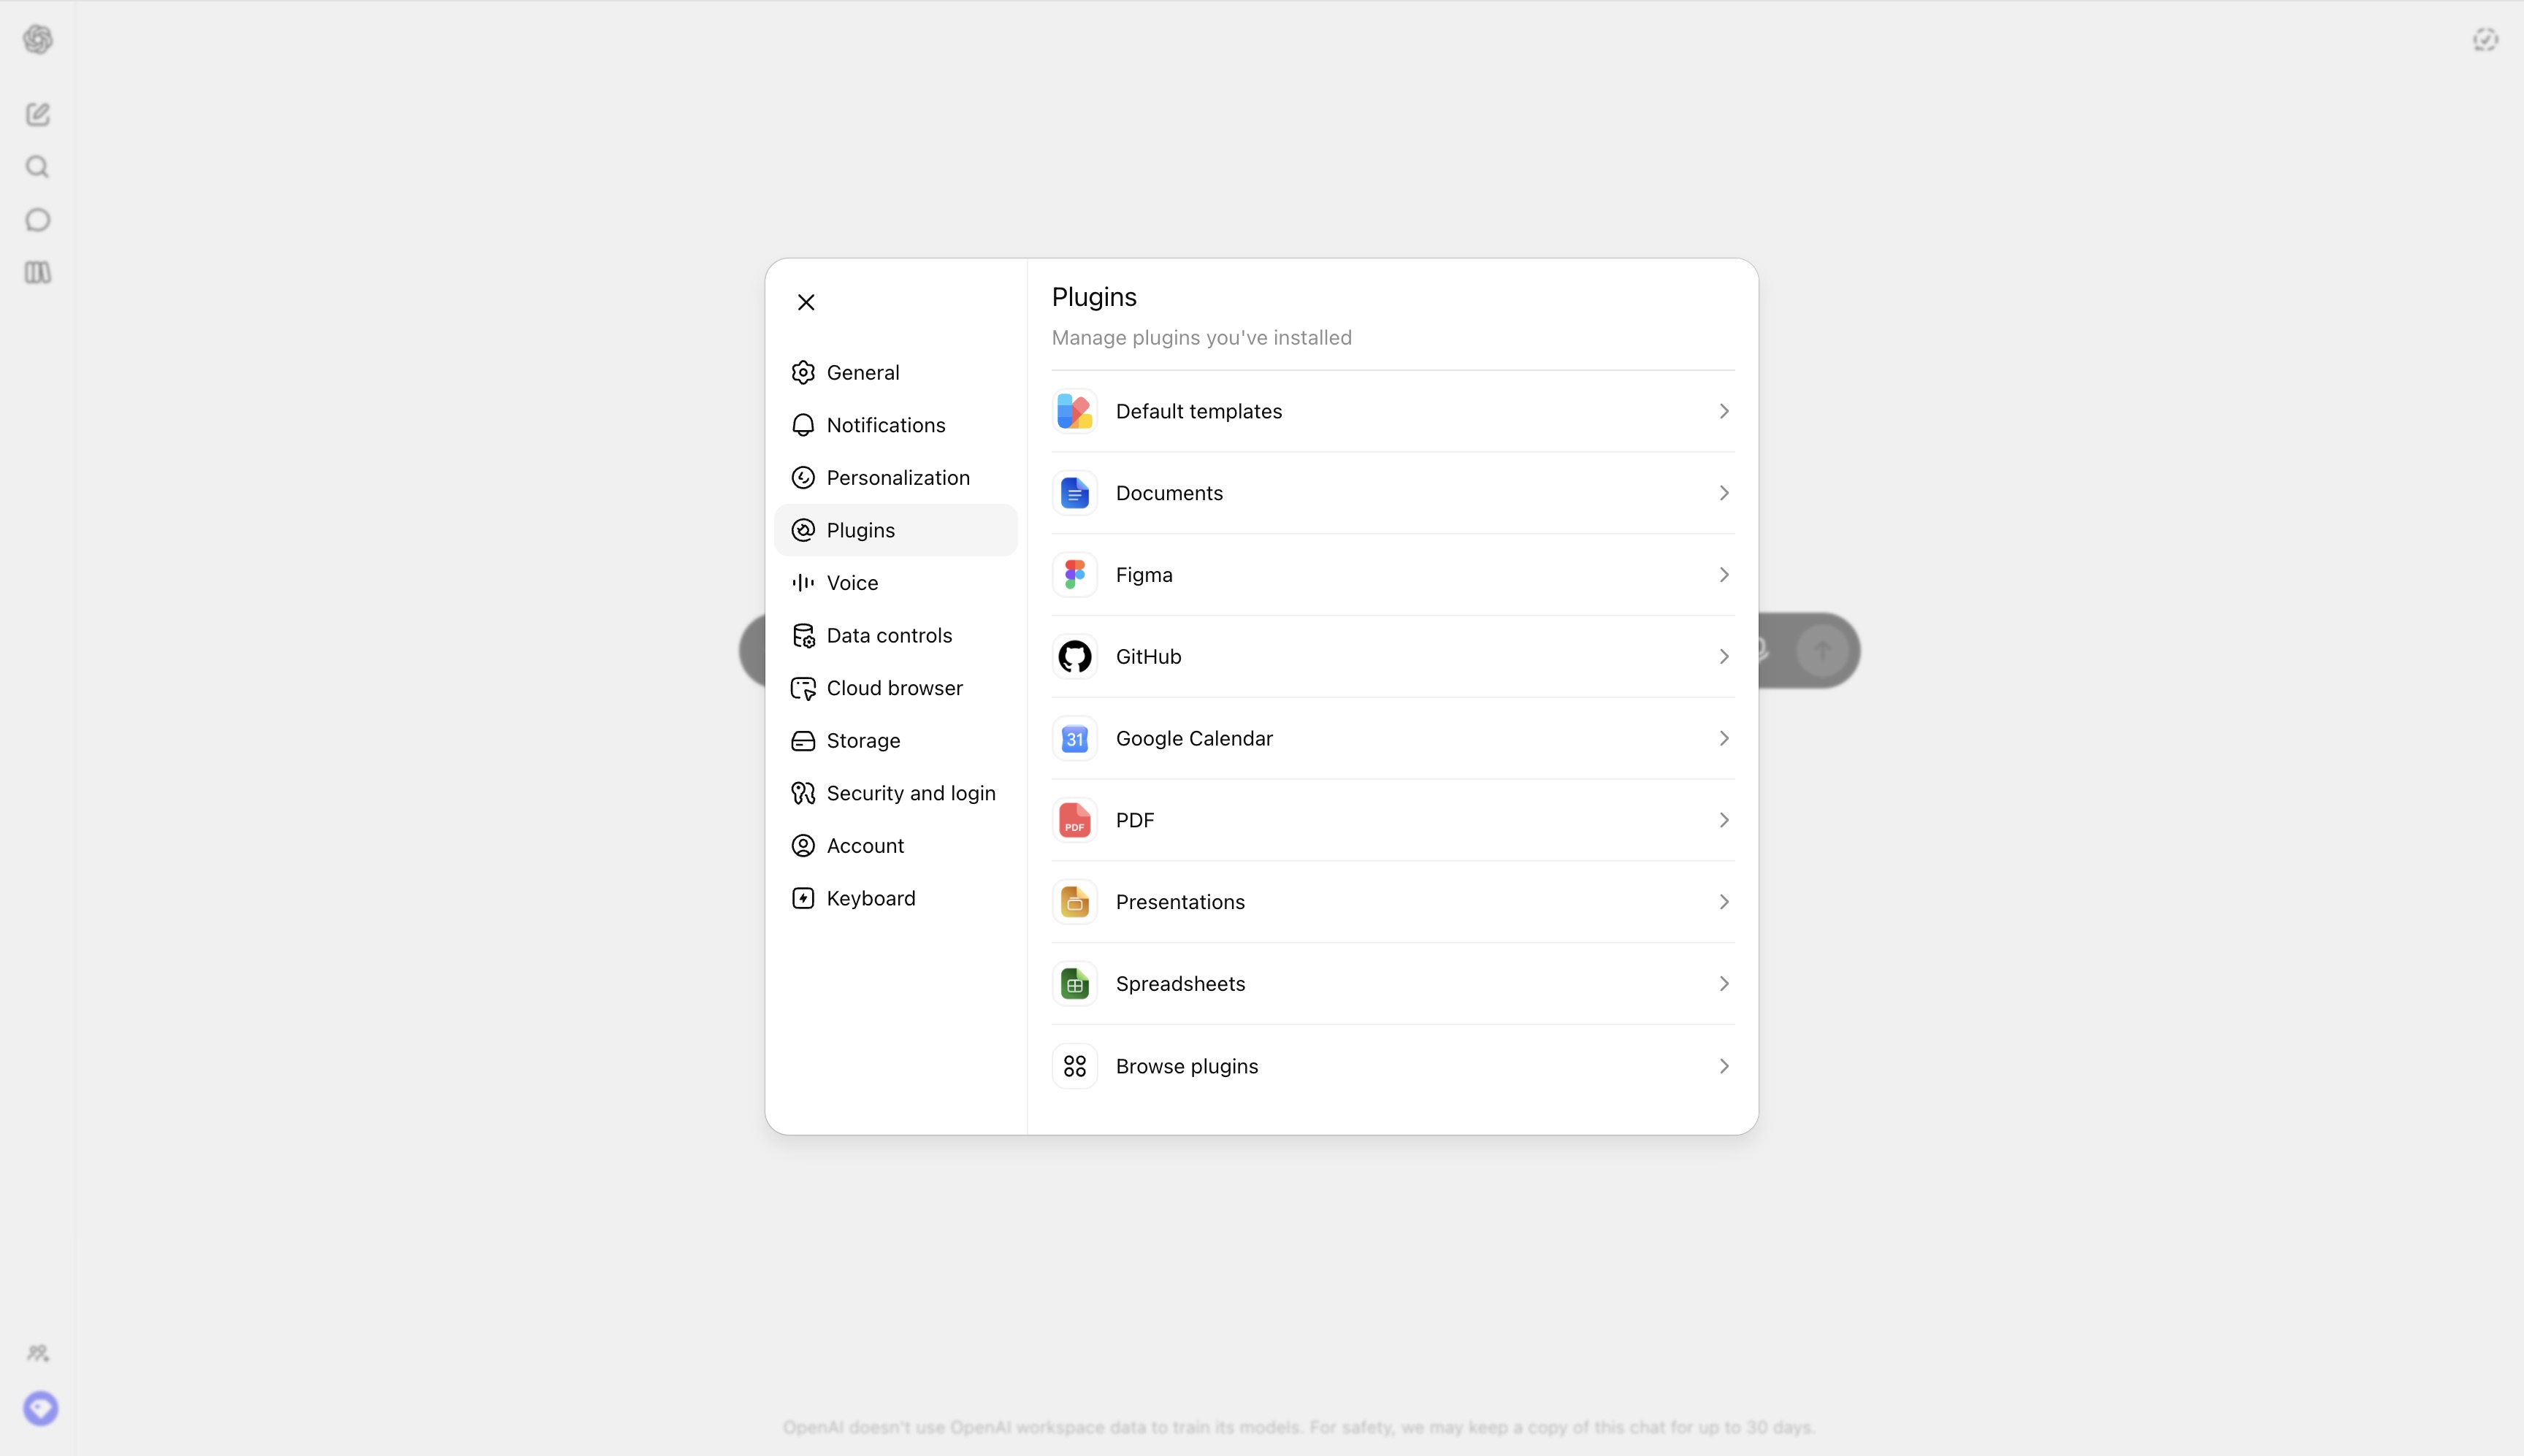Viewport: 2524px width, 1456px height.
Task: Click the Presentations plugin icon
Action: [x=1075, y=902]
